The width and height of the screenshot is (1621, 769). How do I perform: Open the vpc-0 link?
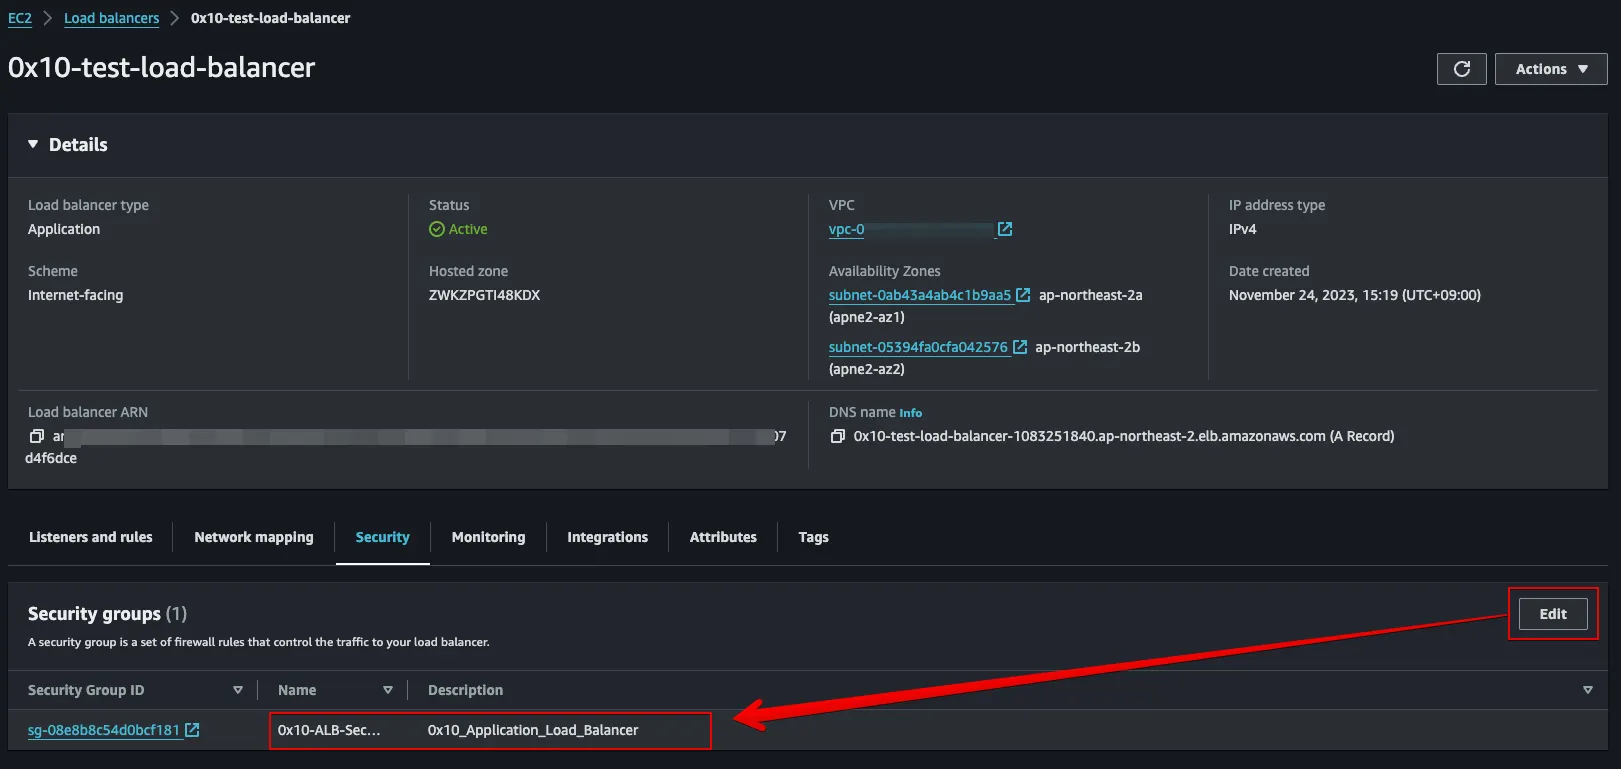pyautogui.click(x=846, y=229)
